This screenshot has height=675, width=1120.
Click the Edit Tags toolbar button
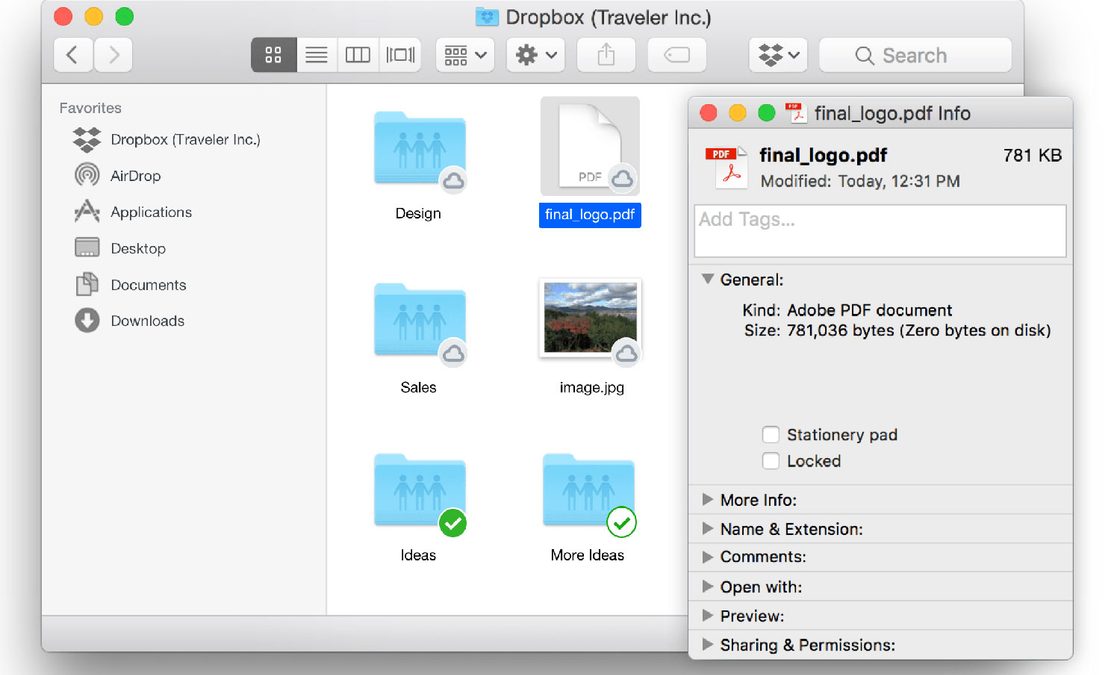[x=676, y=55]
